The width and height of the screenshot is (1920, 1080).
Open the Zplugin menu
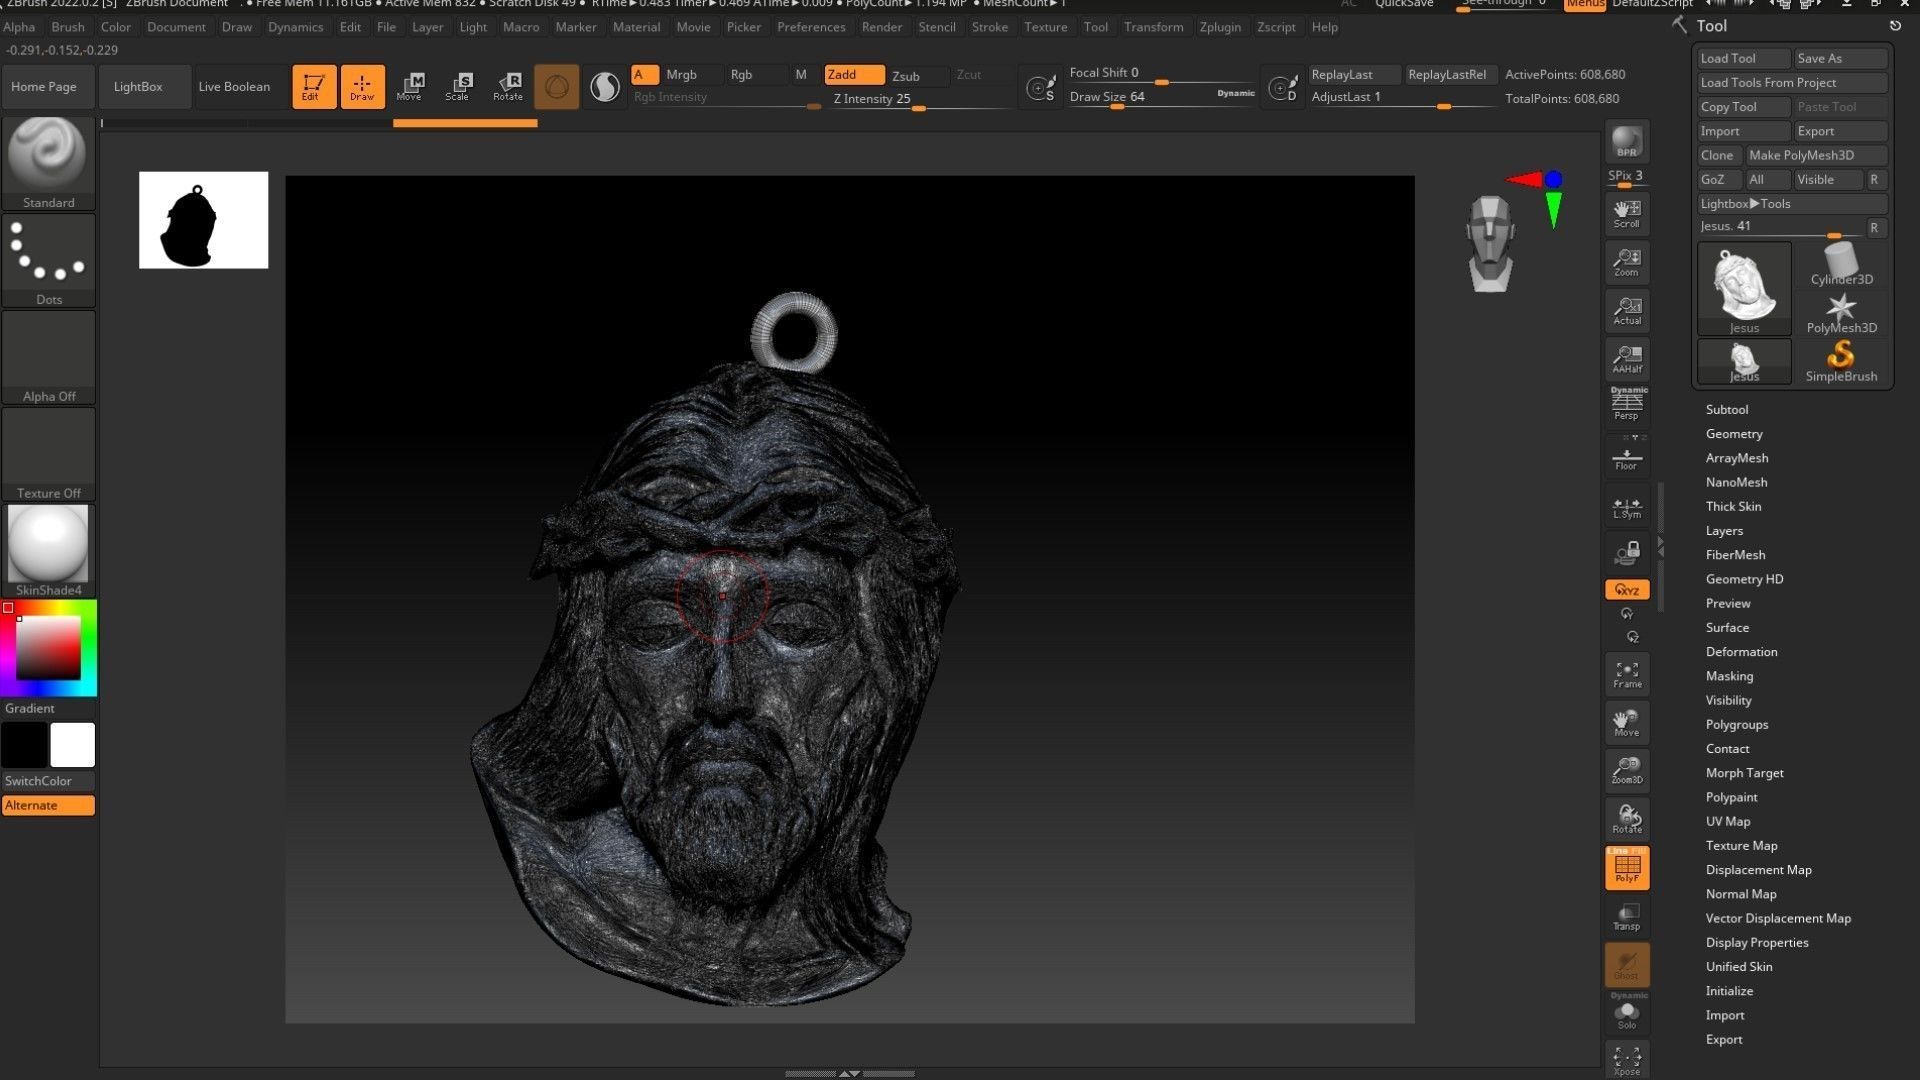point(1220,27)
